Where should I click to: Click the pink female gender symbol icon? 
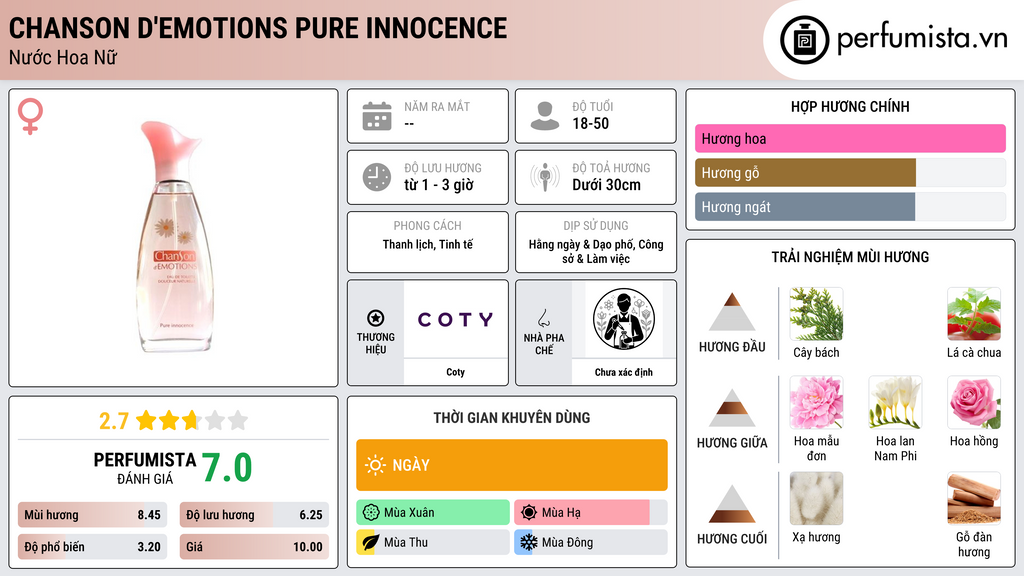30,116
